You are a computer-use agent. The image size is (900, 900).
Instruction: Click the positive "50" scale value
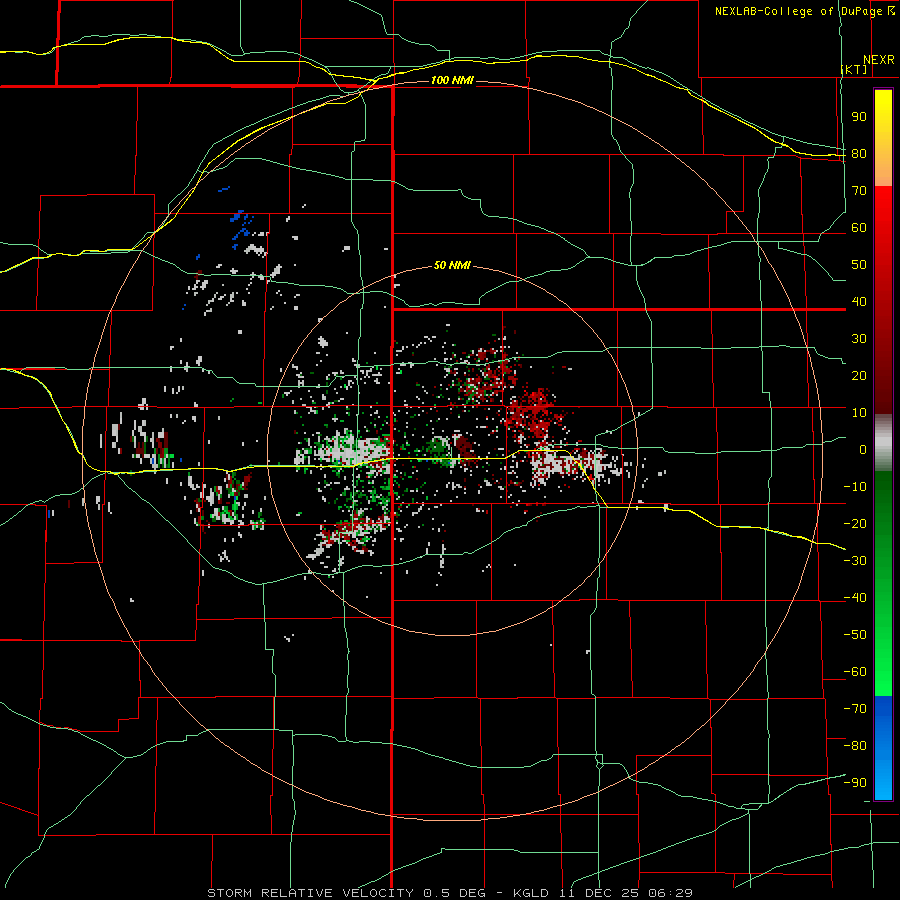point(859,265)
